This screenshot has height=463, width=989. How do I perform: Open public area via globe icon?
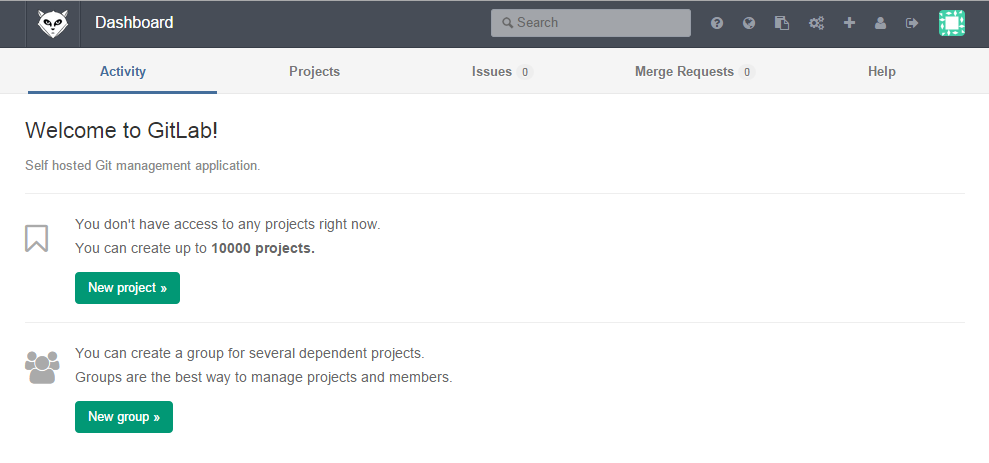749,23
